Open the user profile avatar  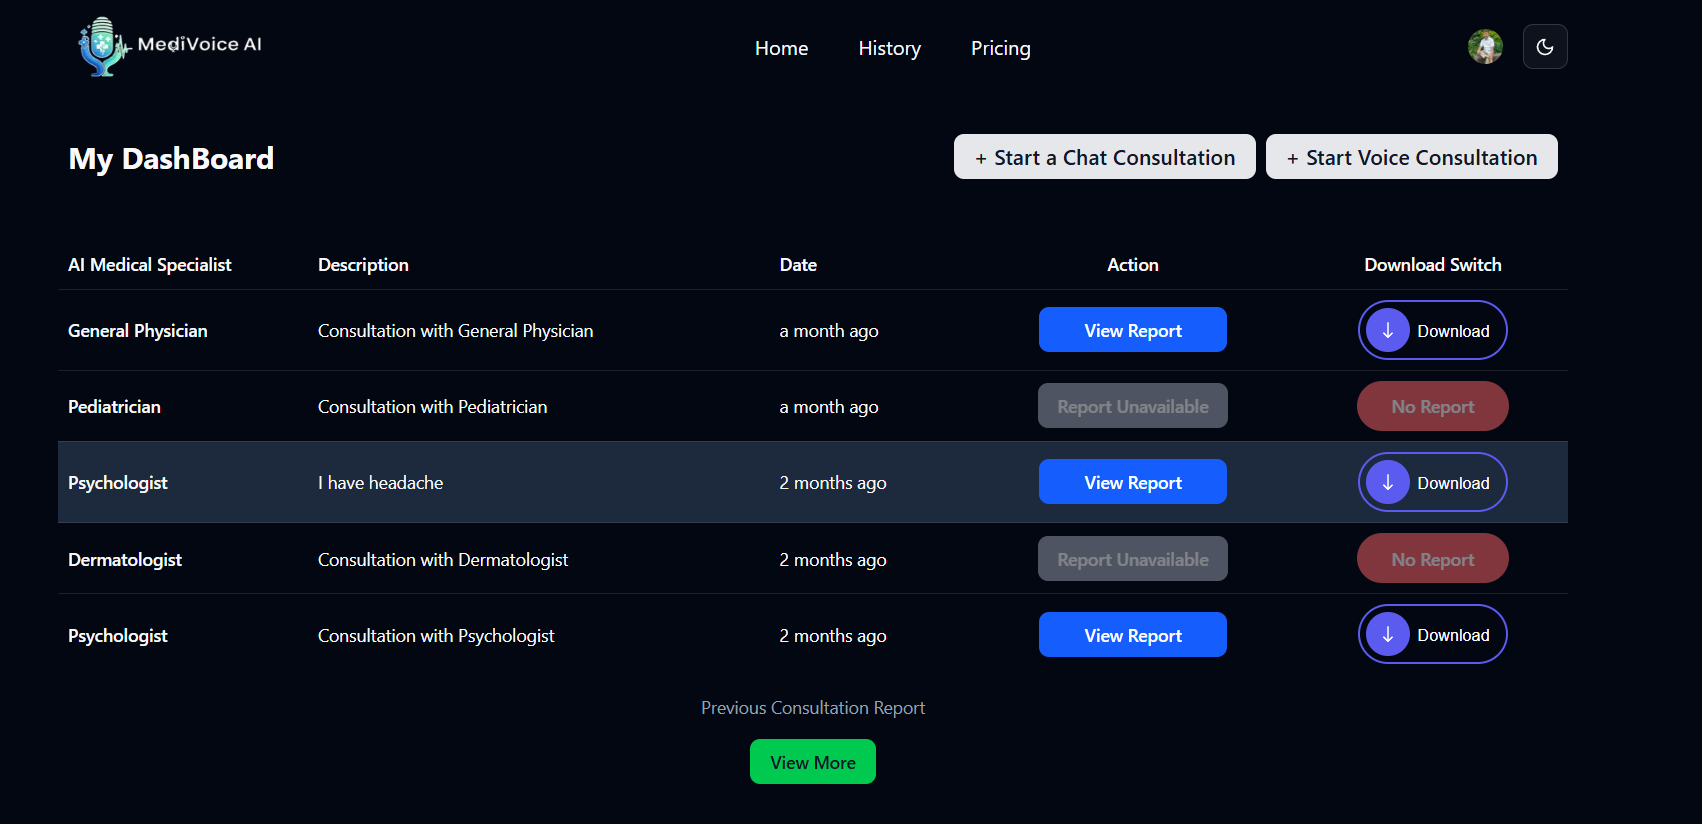[1485, 47]
